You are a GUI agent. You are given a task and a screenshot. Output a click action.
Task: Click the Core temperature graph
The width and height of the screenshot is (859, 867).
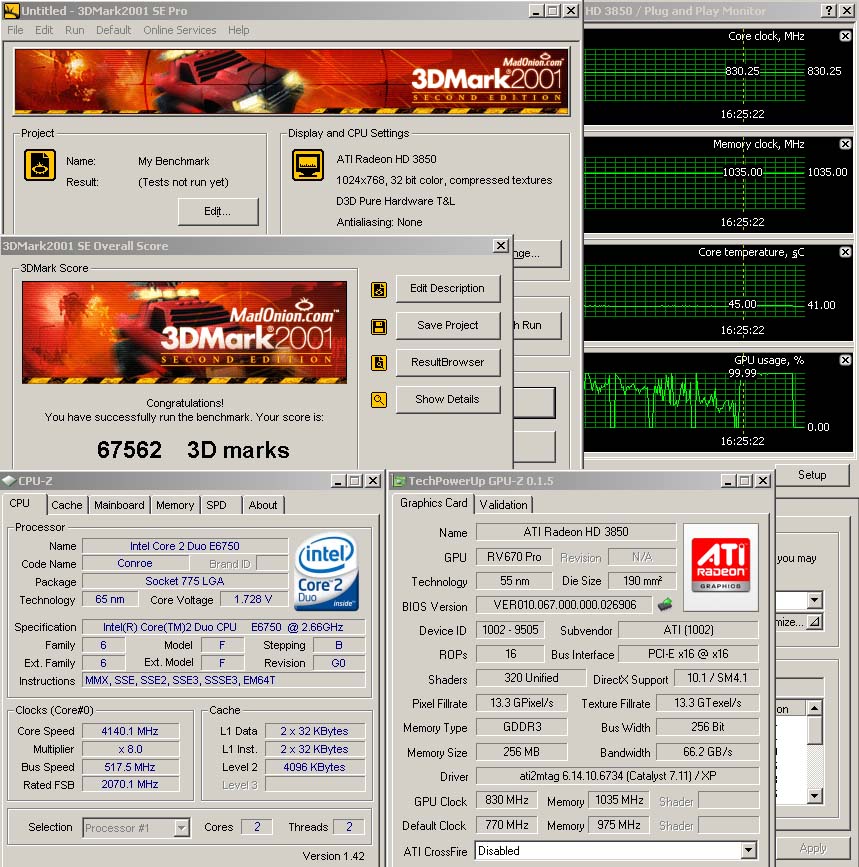pos(717,294)
